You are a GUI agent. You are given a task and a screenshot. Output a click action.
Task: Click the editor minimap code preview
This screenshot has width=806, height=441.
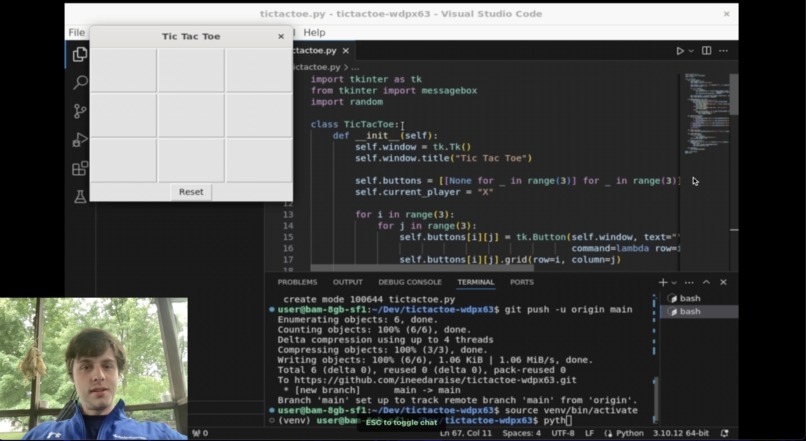point(703,113)
